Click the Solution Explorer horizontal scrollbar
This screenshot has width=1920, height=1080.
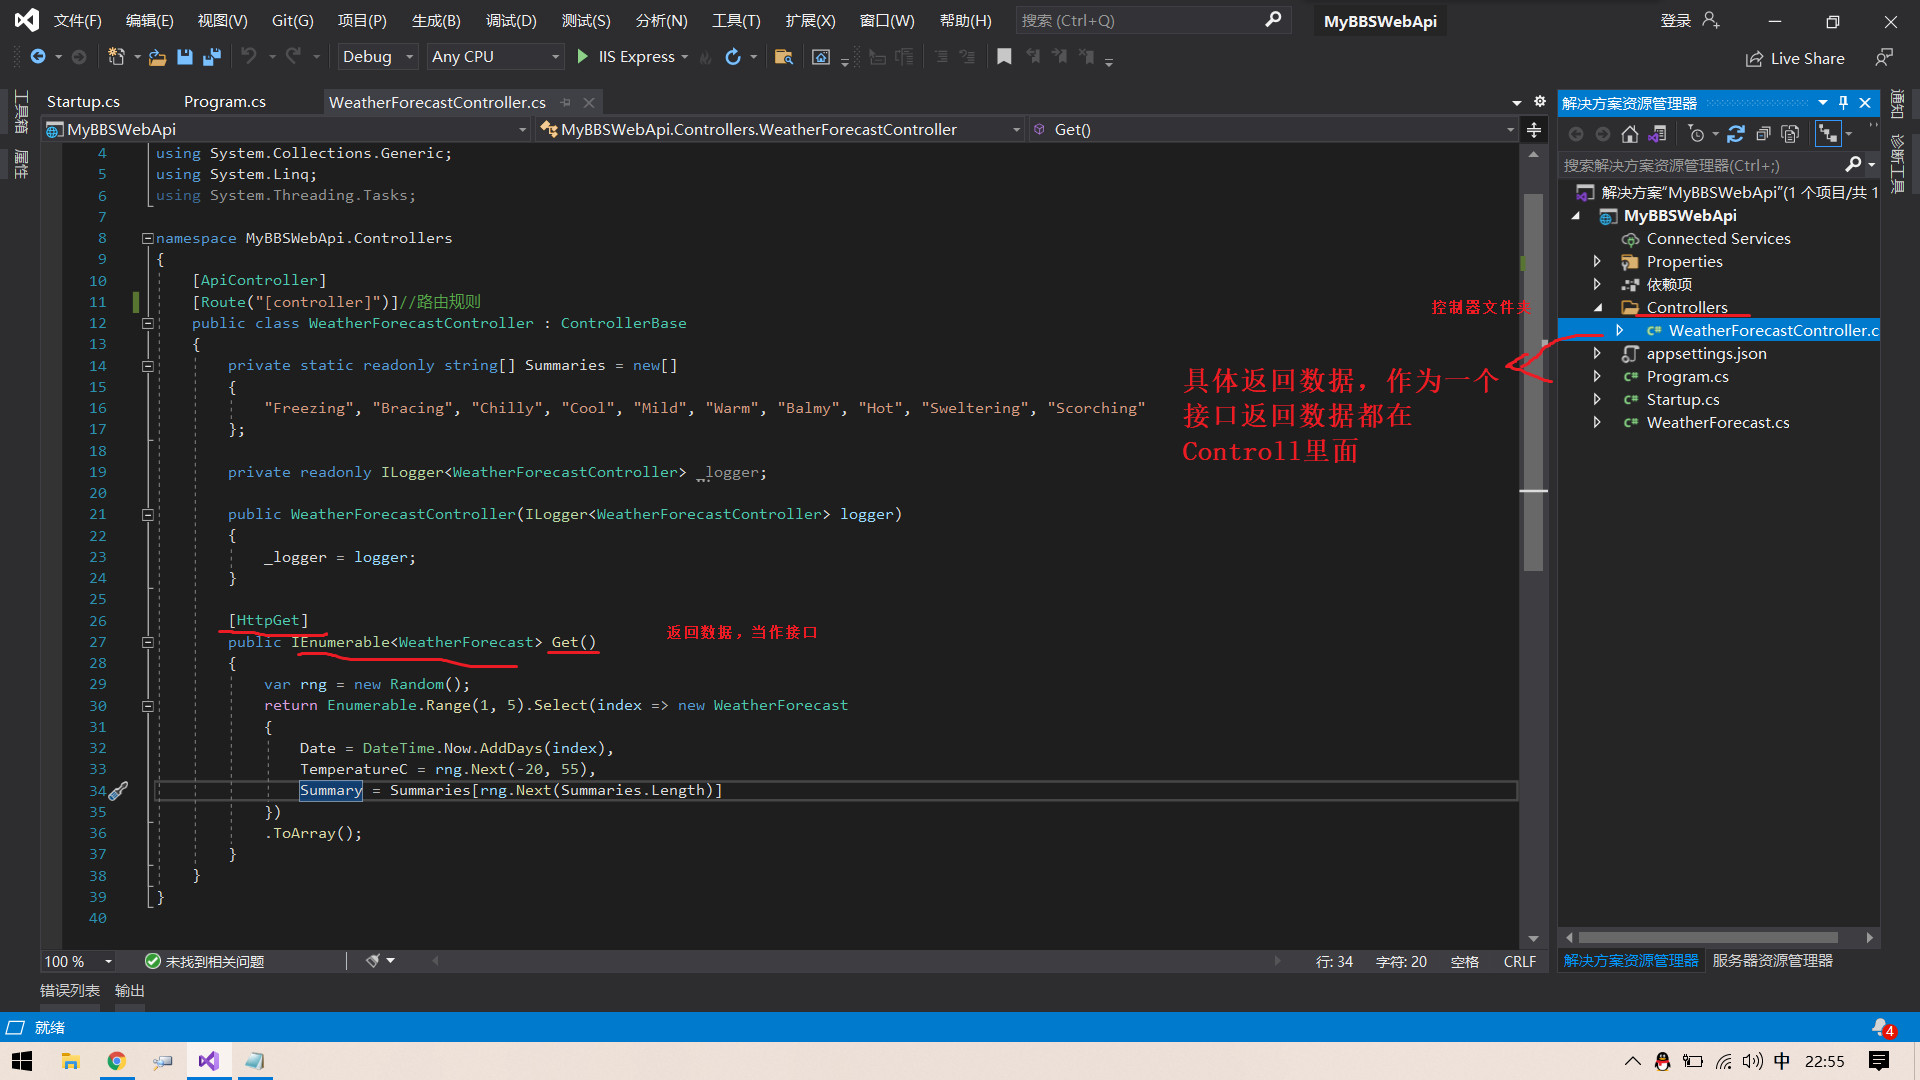tap(1708, 937)
